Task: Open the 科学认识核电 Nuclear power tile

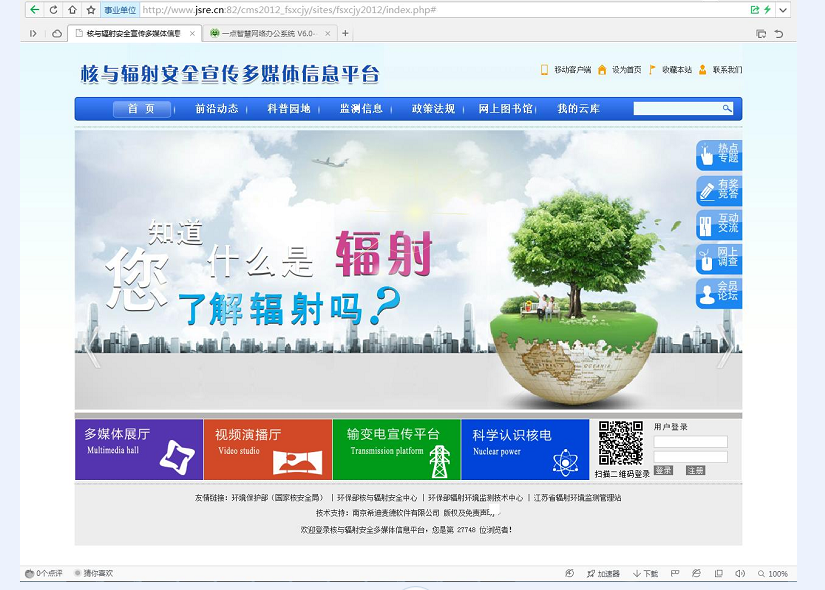Action: pyautogui.click(x=525, y=449)
